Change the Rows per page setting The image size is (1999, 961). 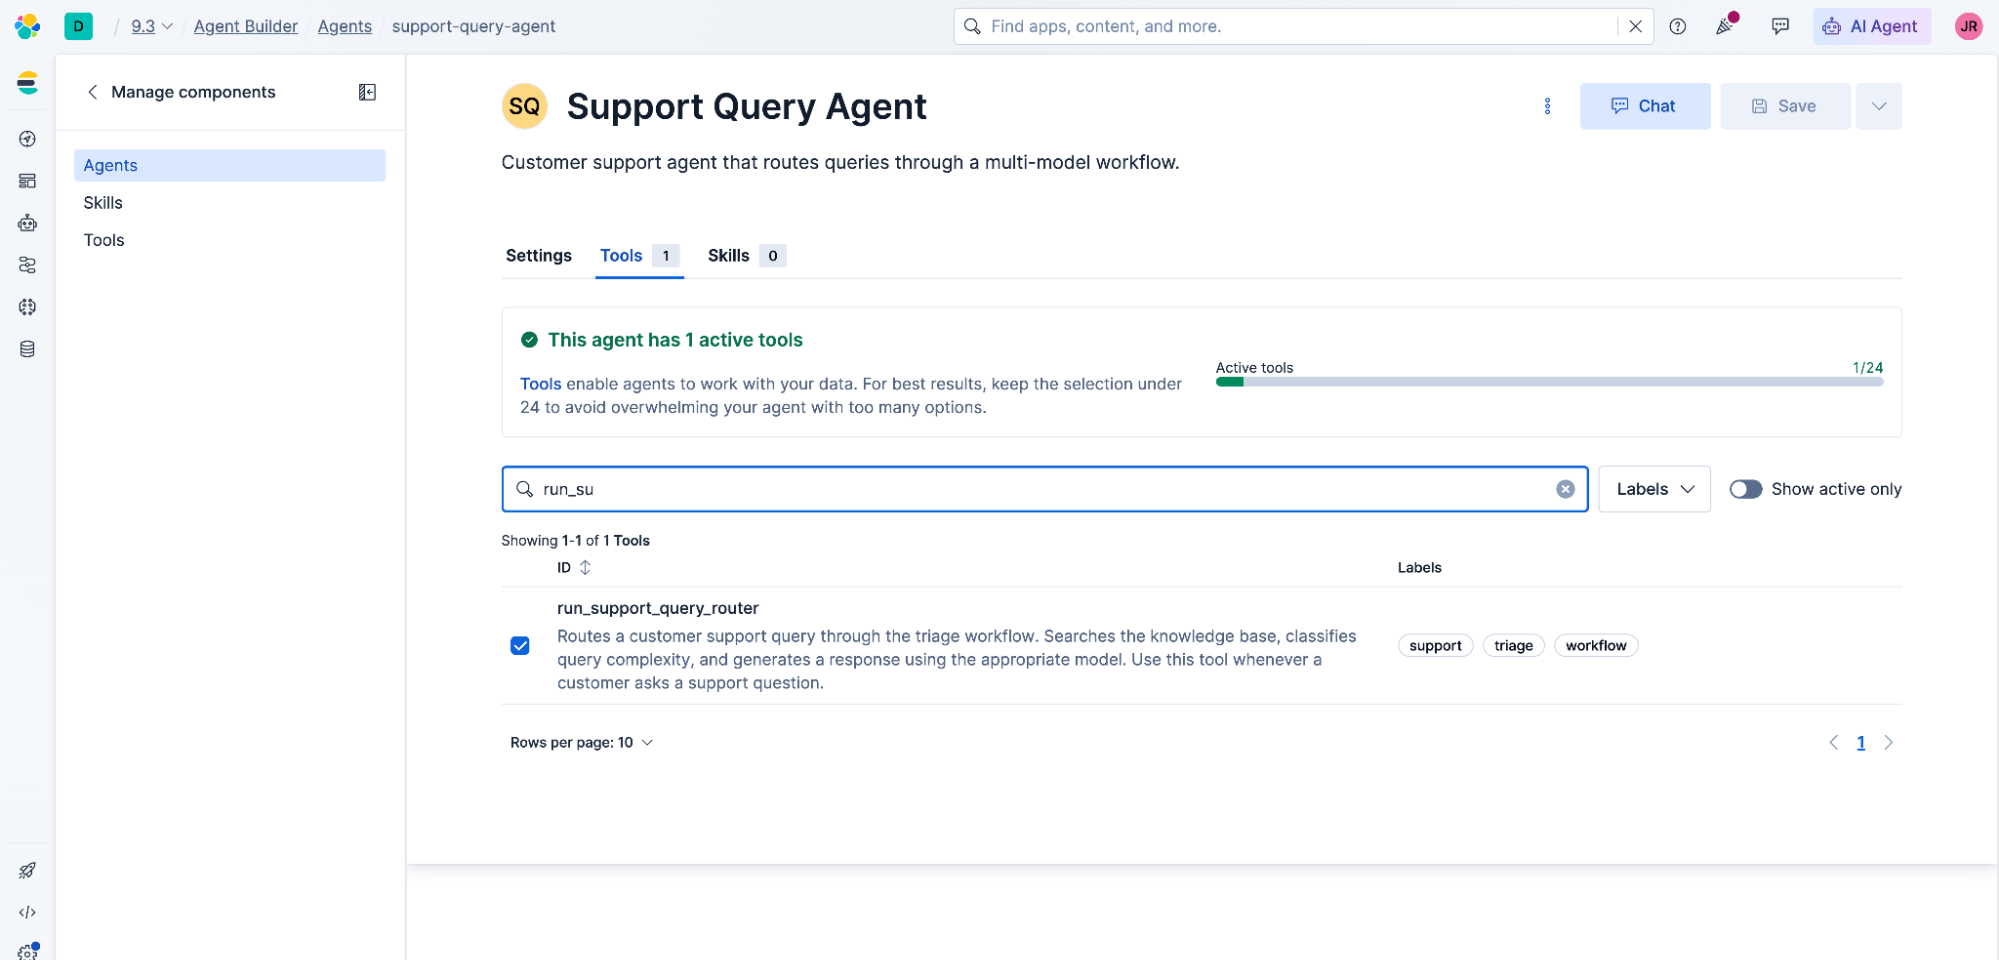581,743
